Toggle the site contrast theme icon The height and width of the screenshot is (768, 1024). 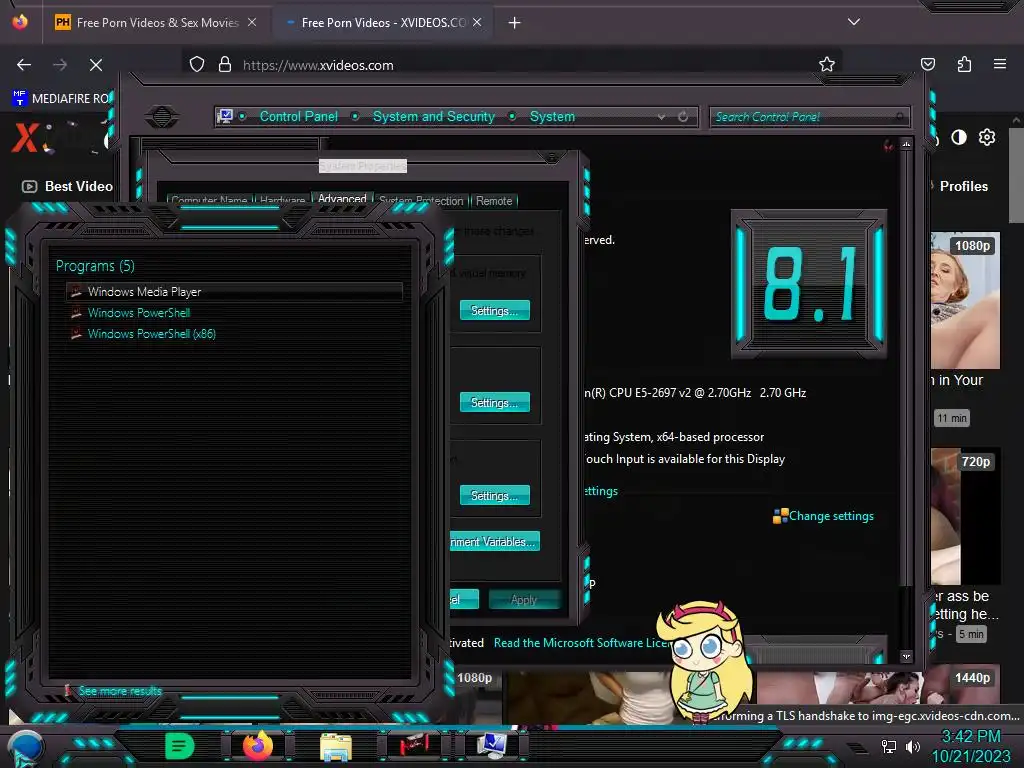click(x=958, y=137)
